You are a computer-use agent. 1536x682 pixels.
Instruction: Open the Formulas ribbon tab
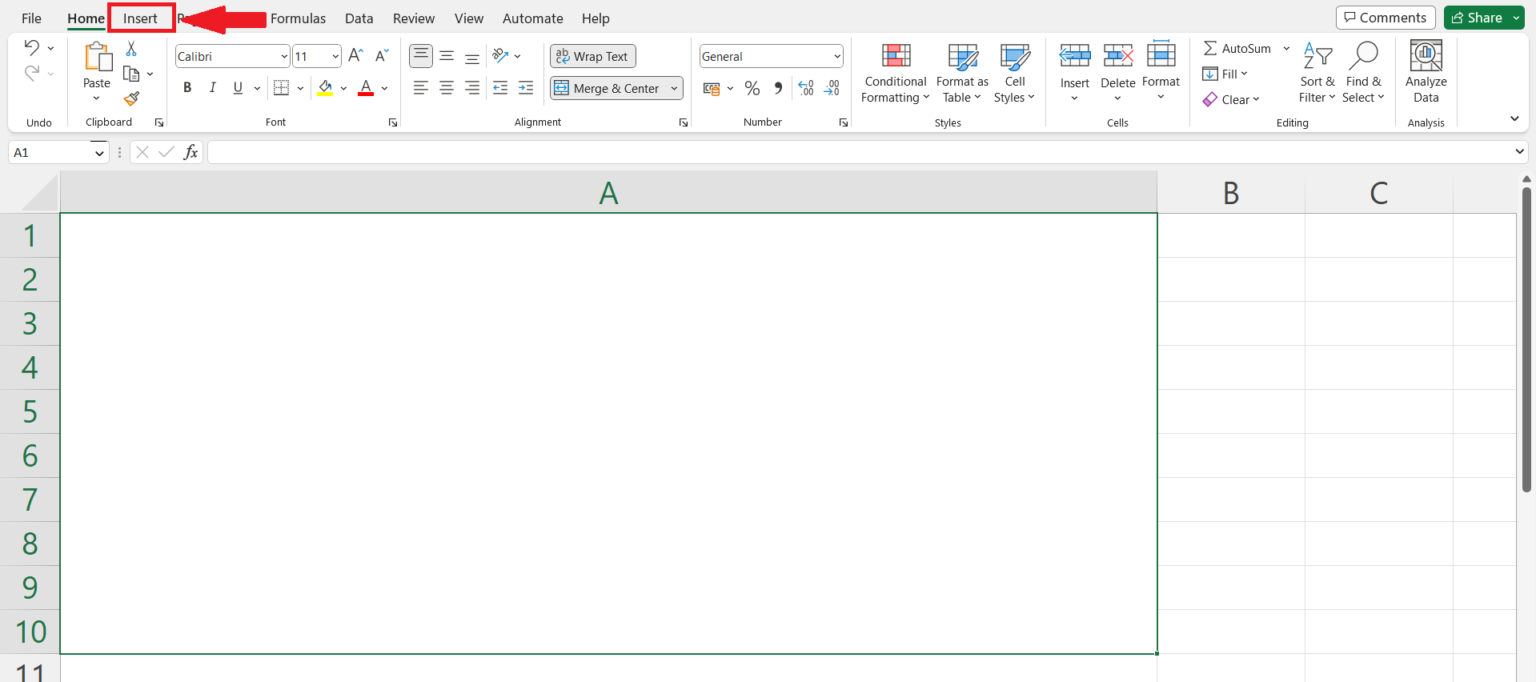pos(297,18)
